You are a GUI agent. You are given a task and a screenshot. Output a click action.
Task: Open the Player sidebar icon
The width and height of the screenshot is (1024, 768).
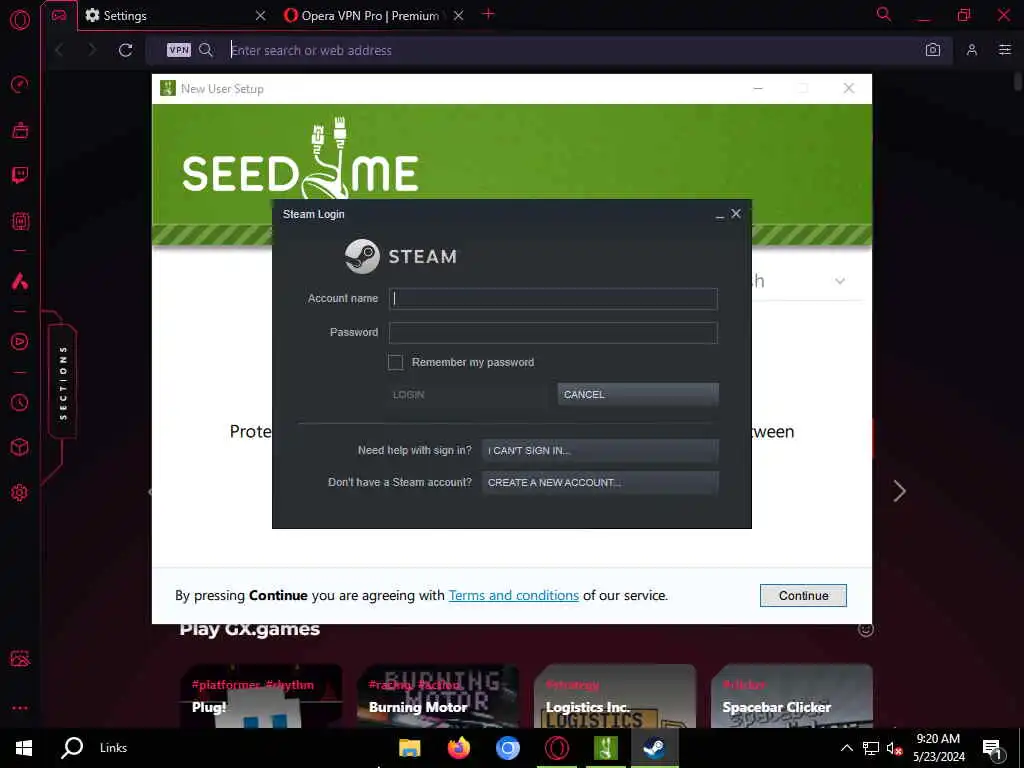(x=20, y=342)
